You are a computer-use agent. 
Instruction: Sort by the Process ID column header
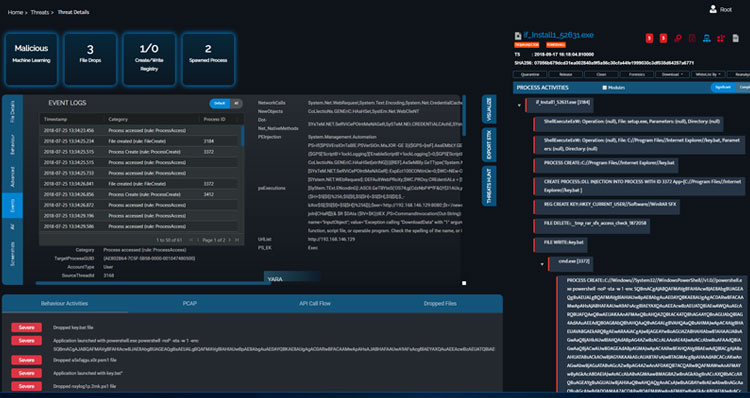point(214,119)
